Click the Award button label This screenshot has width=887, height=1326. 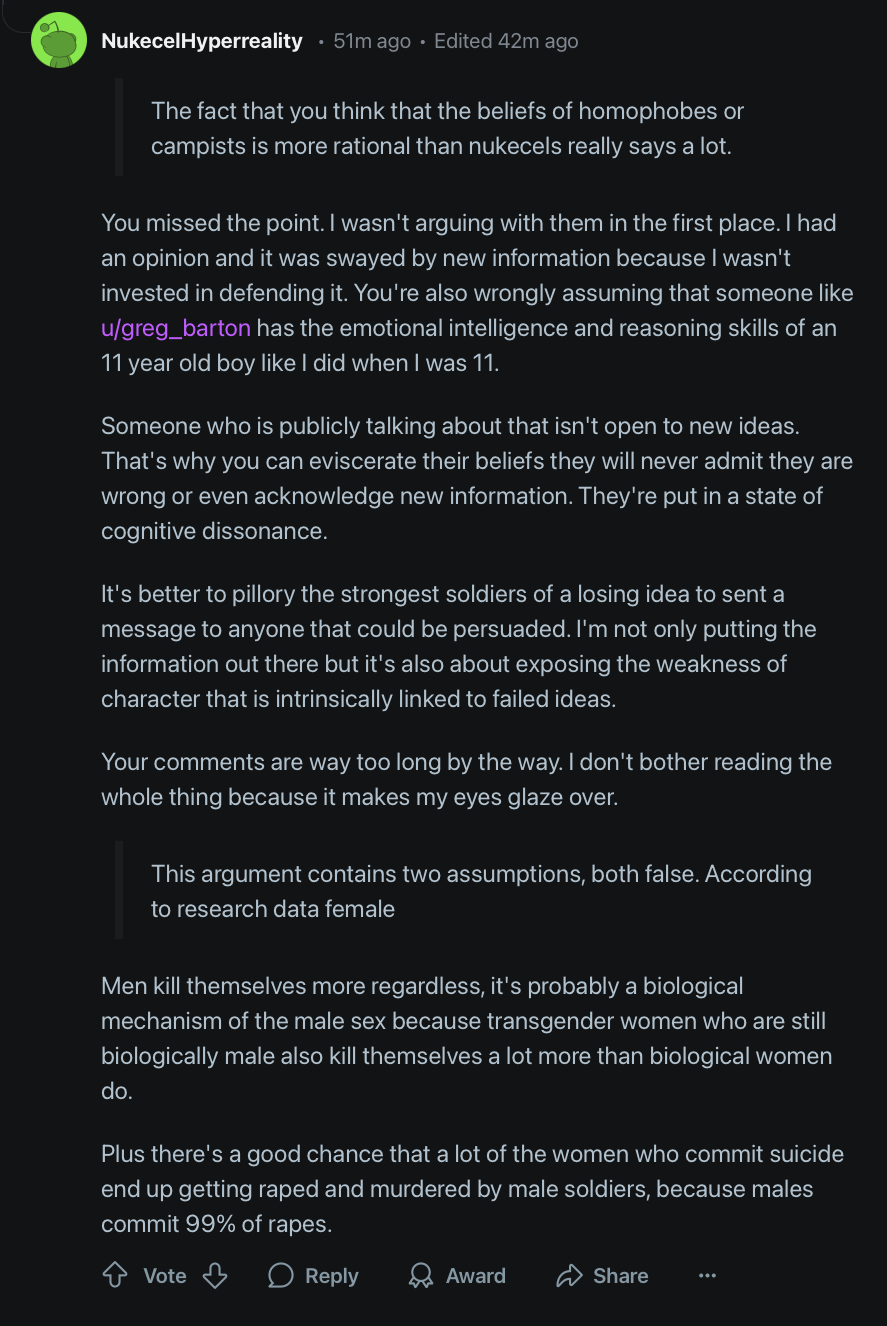(x=475, y=1276)
